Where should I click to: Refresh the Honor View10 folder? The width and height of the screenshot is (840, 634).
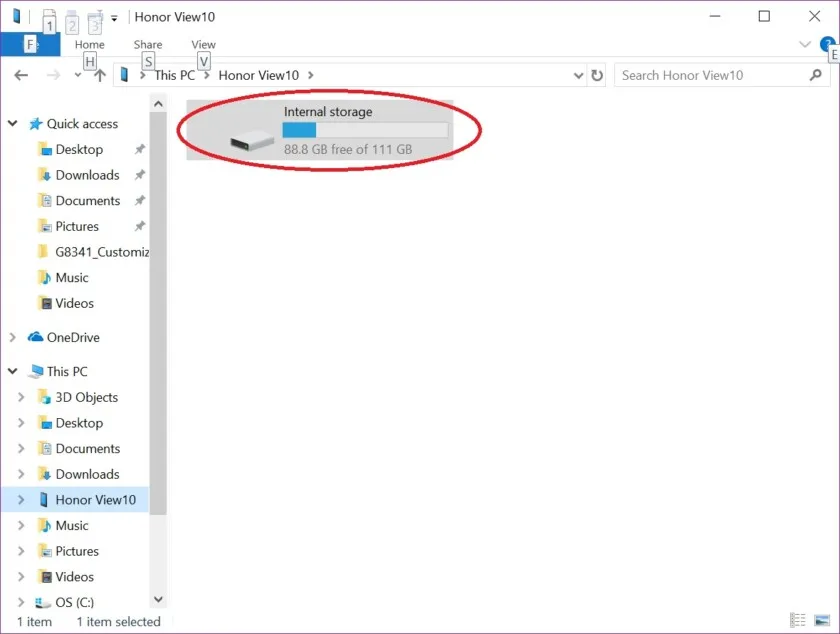pyautogui.click(x=597, y=75)
